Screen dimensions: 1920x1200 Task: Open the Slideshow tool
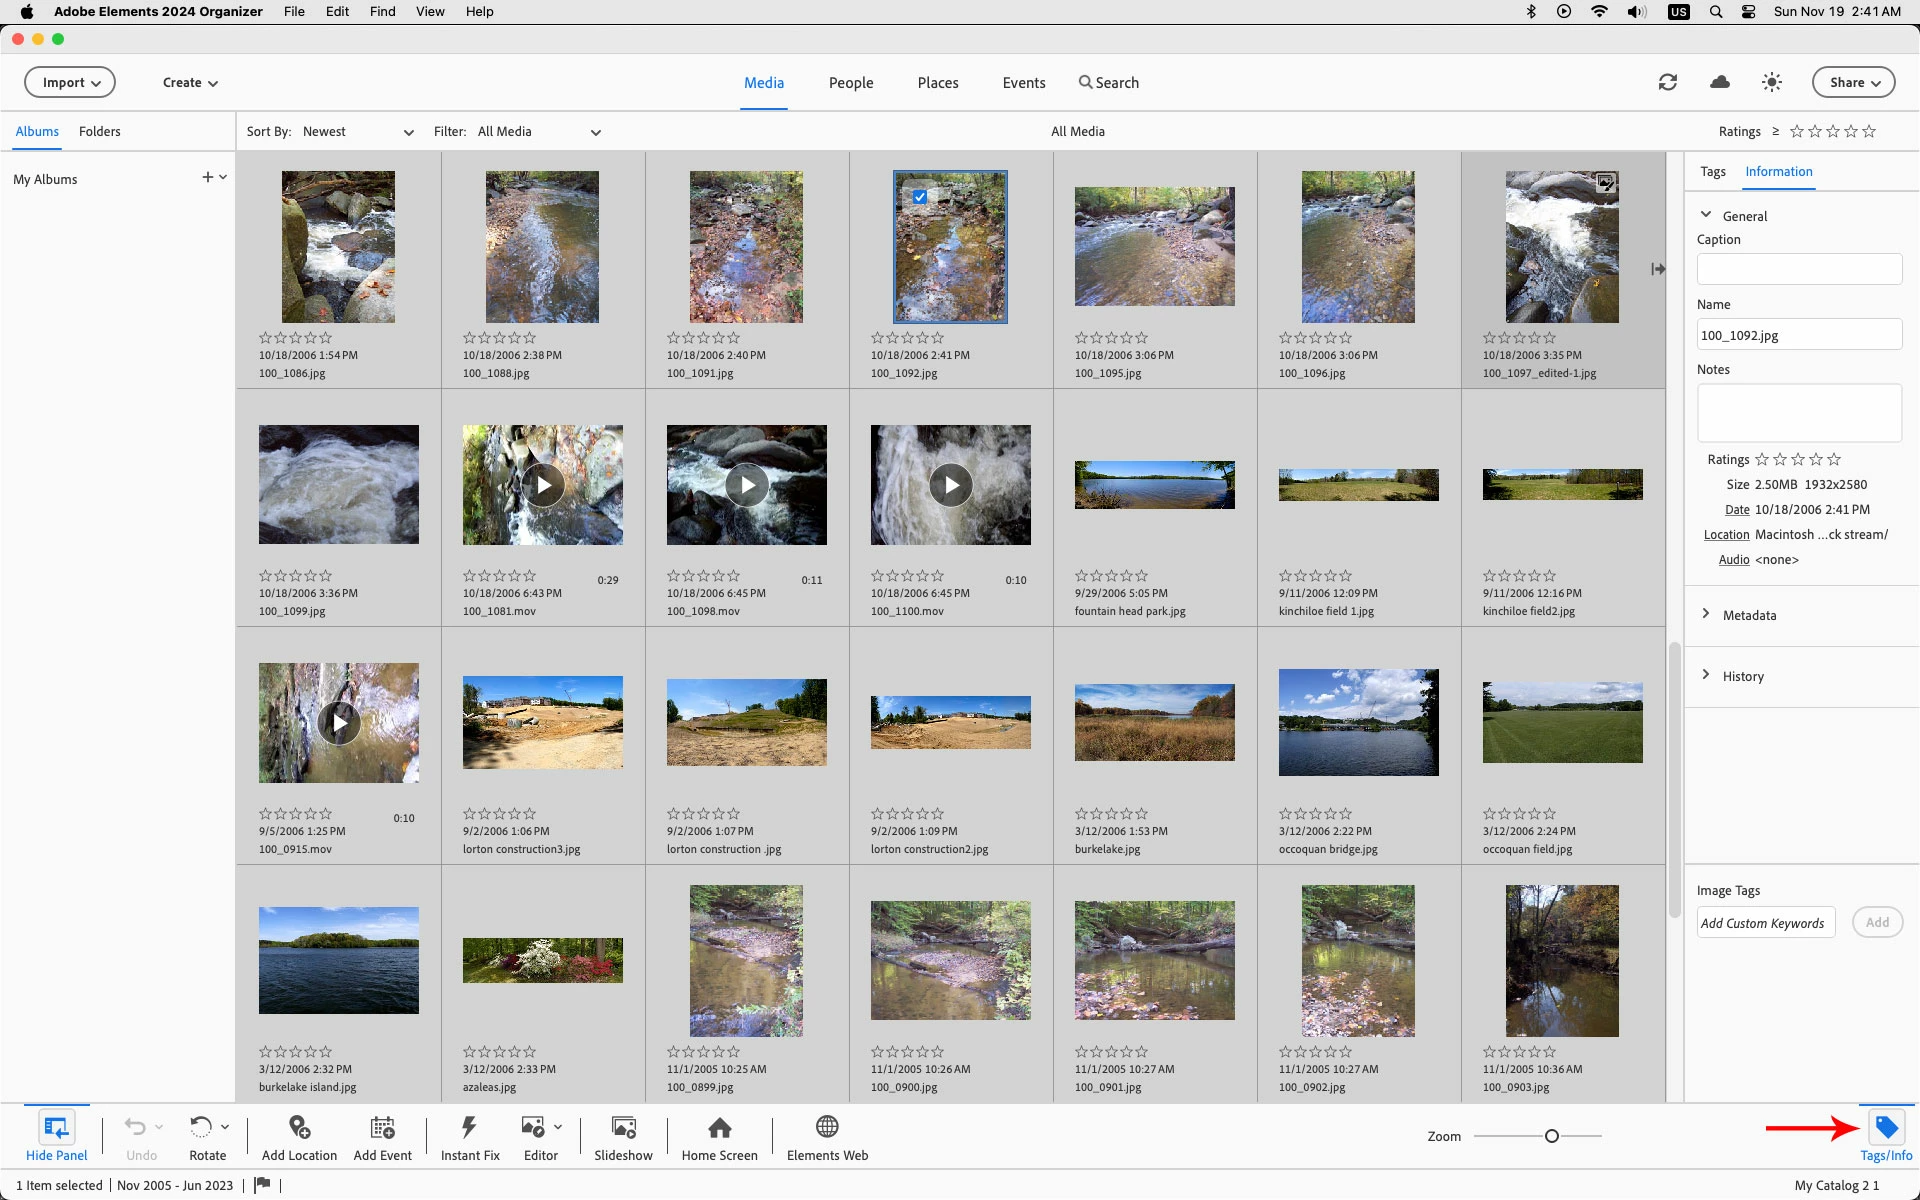click(x=623, y=1128)
